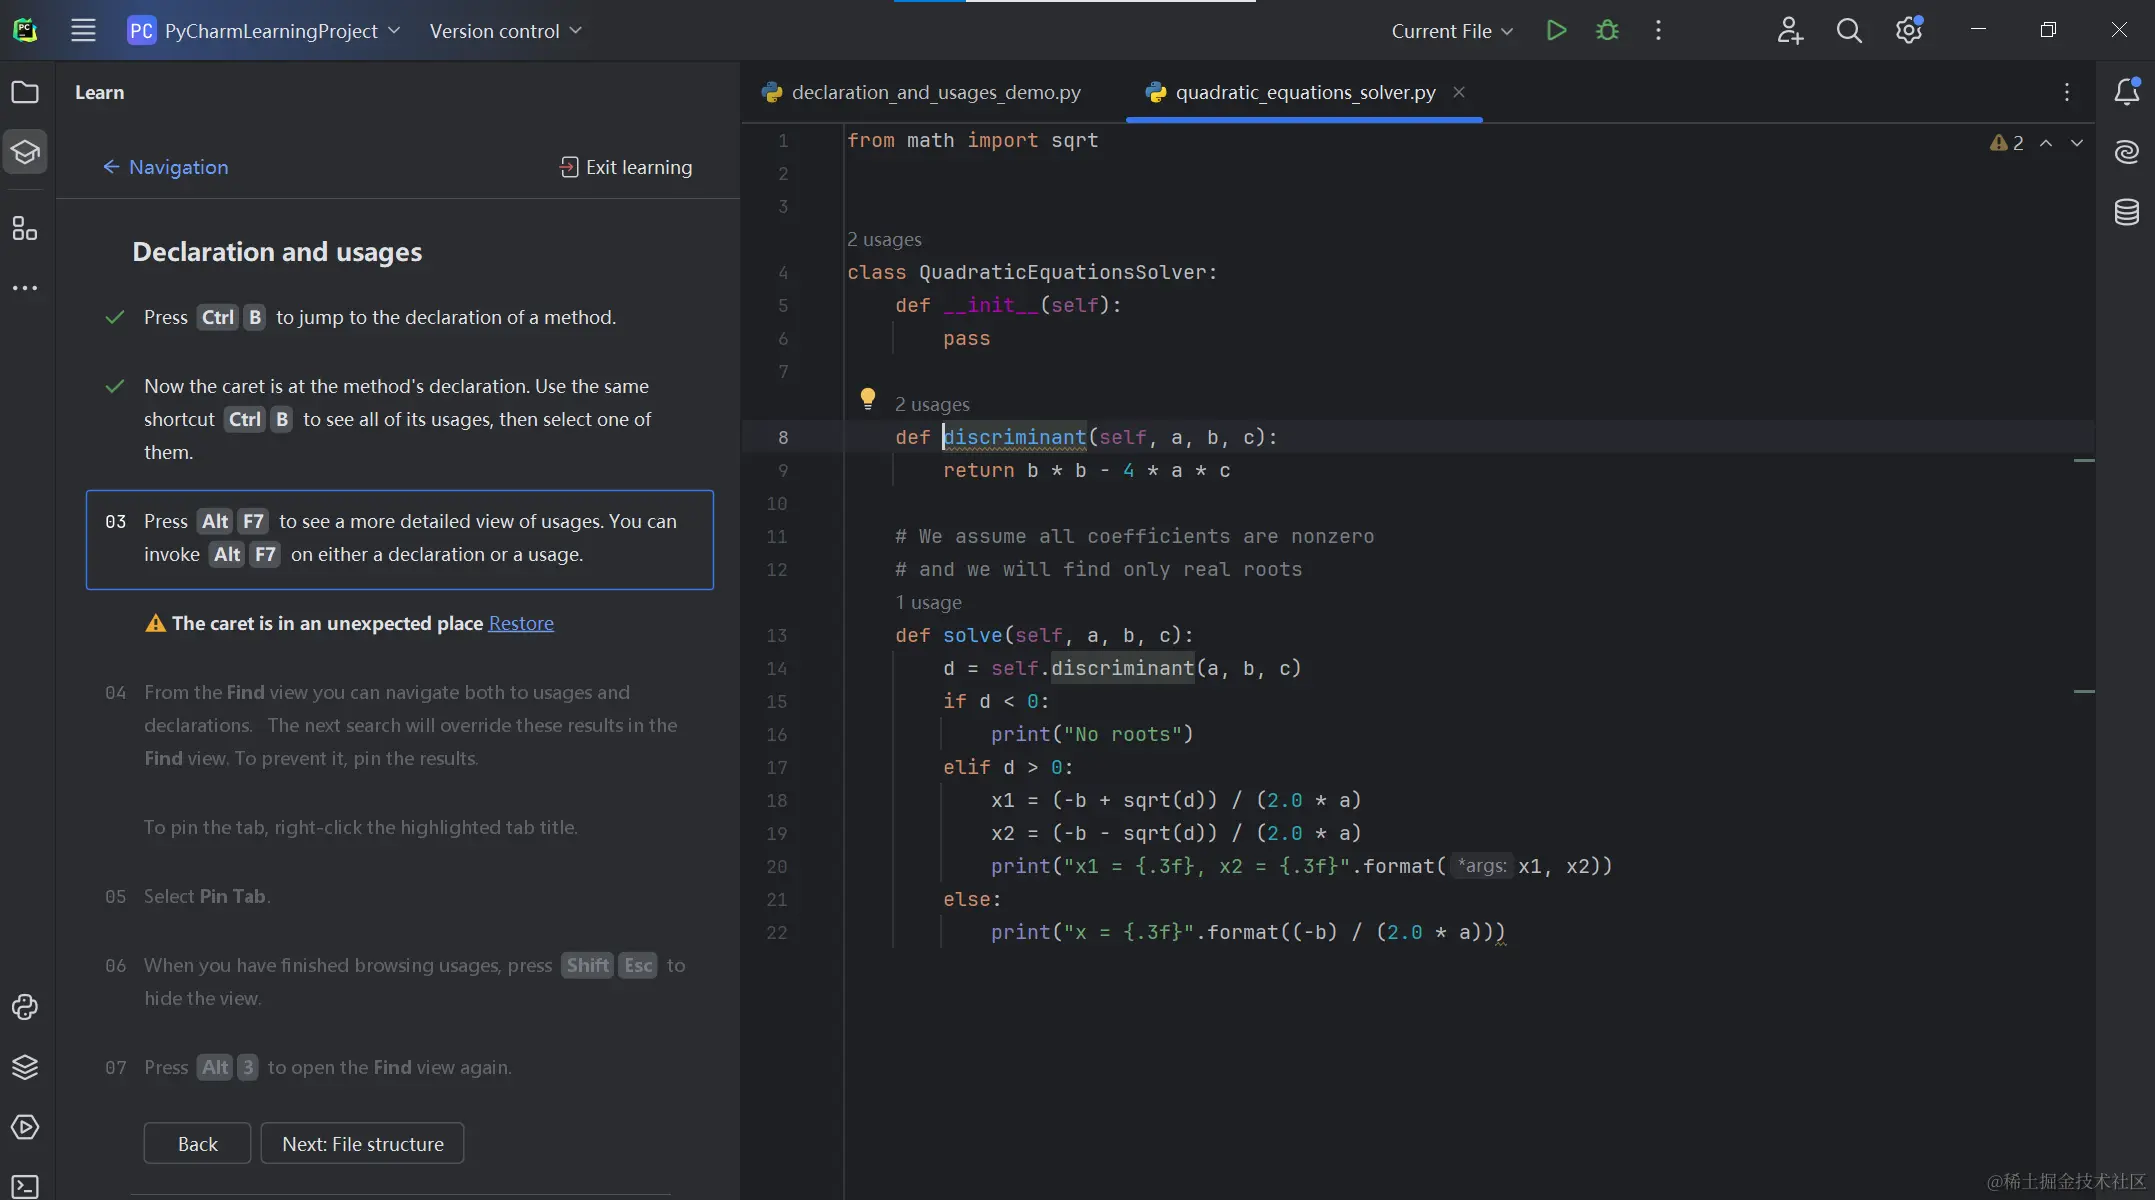Open the Structure tool window icon
The image size is (2155, 1200).
(x=25, y=228)
